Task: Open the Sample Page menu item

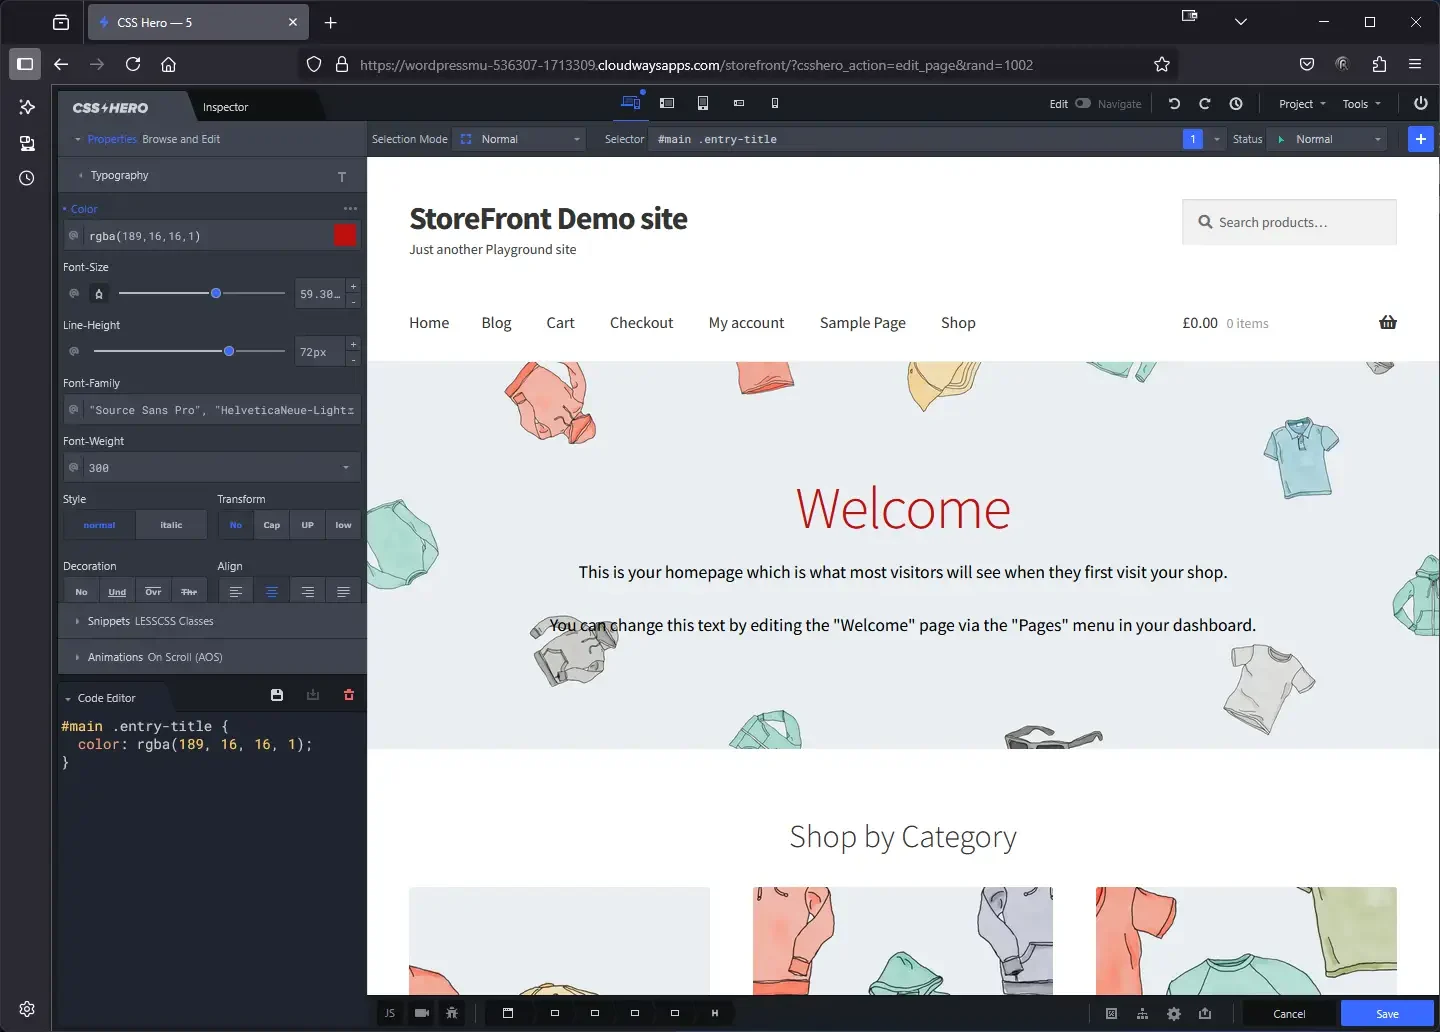Action: pos(863,323)
